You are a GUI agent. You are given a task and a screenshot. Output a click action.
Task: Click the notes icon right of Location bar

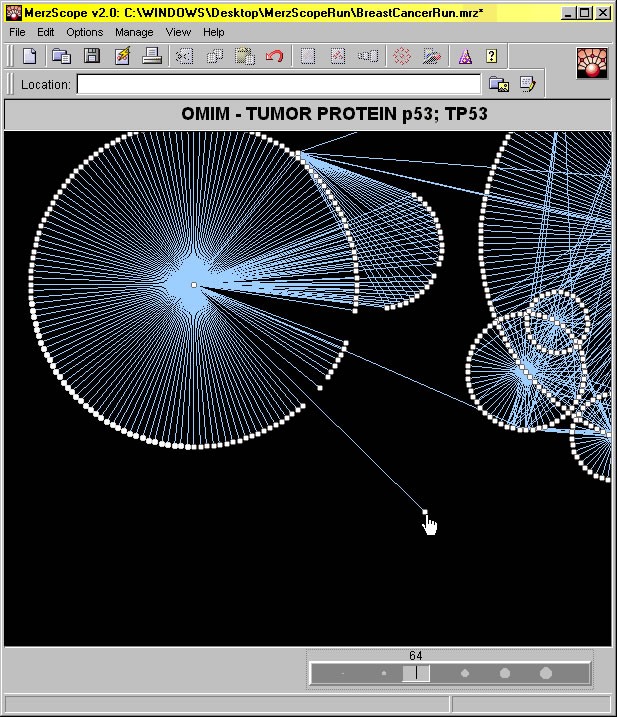click(x=527, y=85)
